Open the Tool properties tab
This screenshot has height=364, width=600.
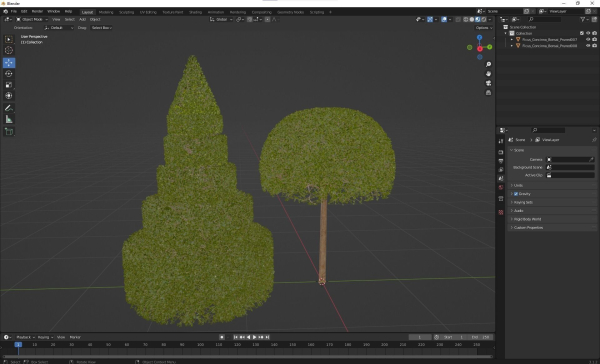tap(501, 141)
